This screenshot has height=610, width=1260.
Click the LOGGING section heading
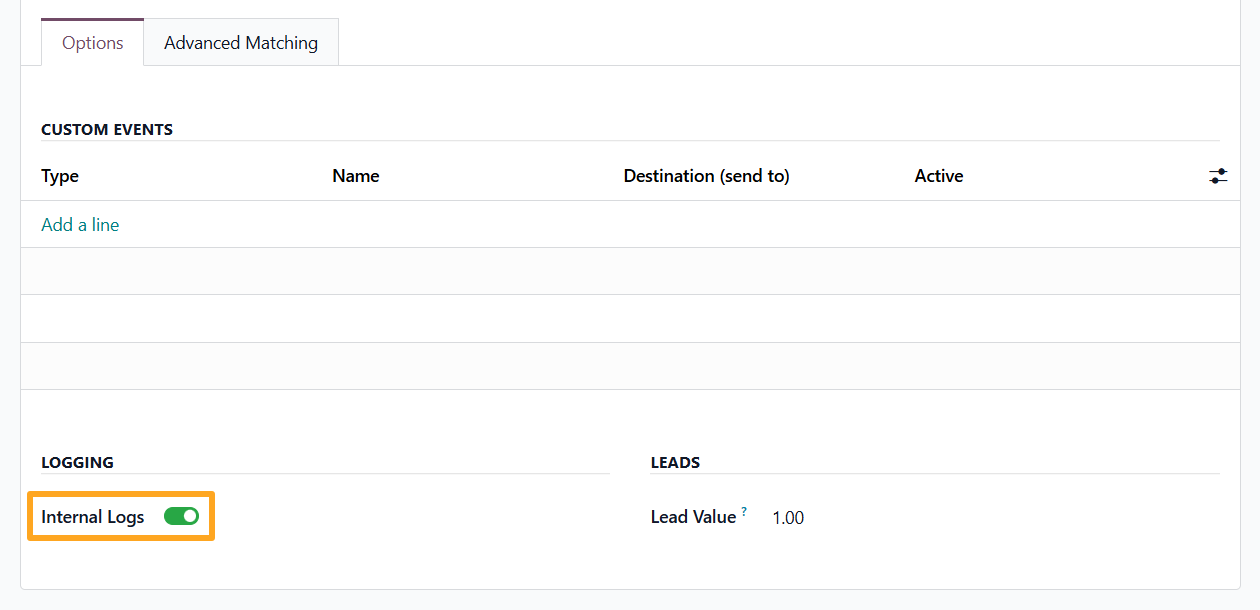pos(77,463)
